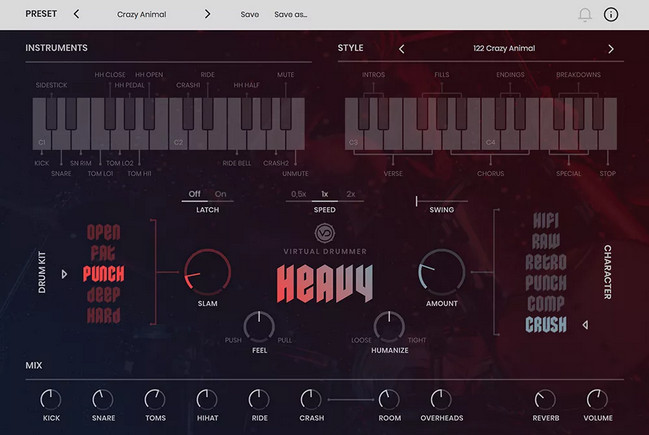The image size is (649, 435).
Task: Click the Amount knob
Action: [x=442, y=272]
